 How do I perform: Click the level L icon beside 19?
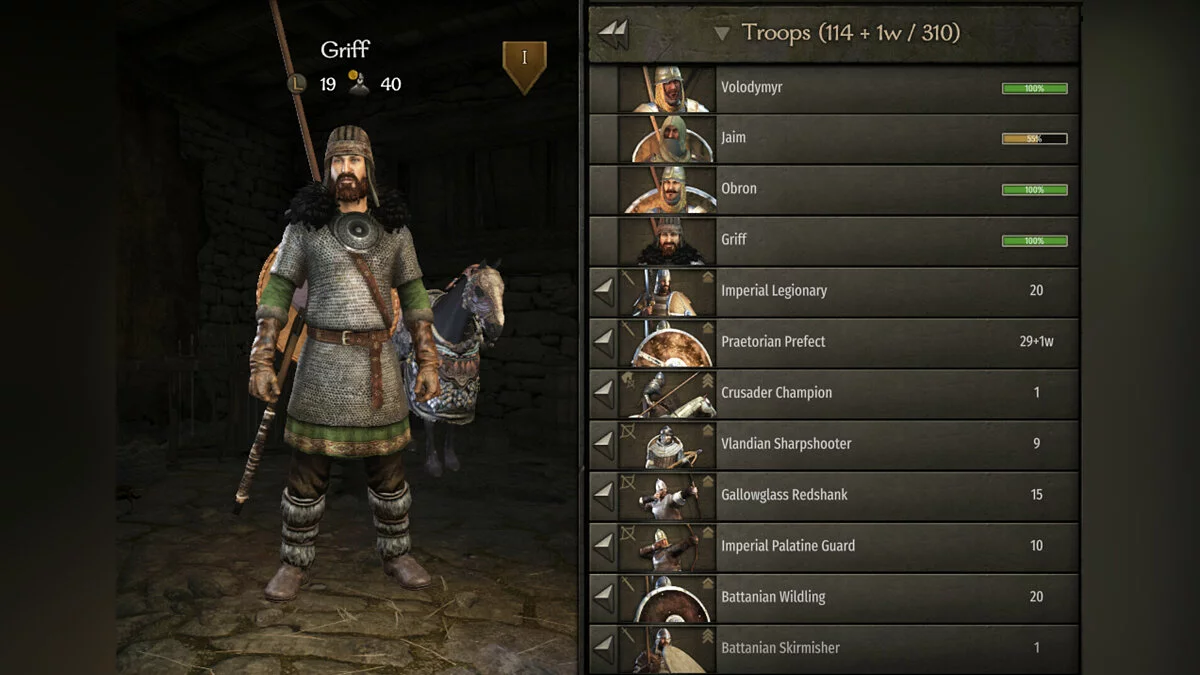point(296,84)
